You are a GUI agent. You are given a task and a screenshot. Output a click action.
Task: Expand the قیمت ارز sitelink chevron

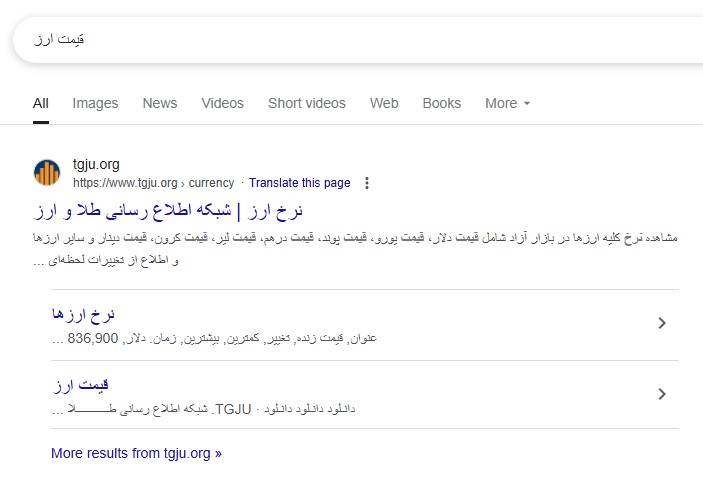(x=662, y=394)
